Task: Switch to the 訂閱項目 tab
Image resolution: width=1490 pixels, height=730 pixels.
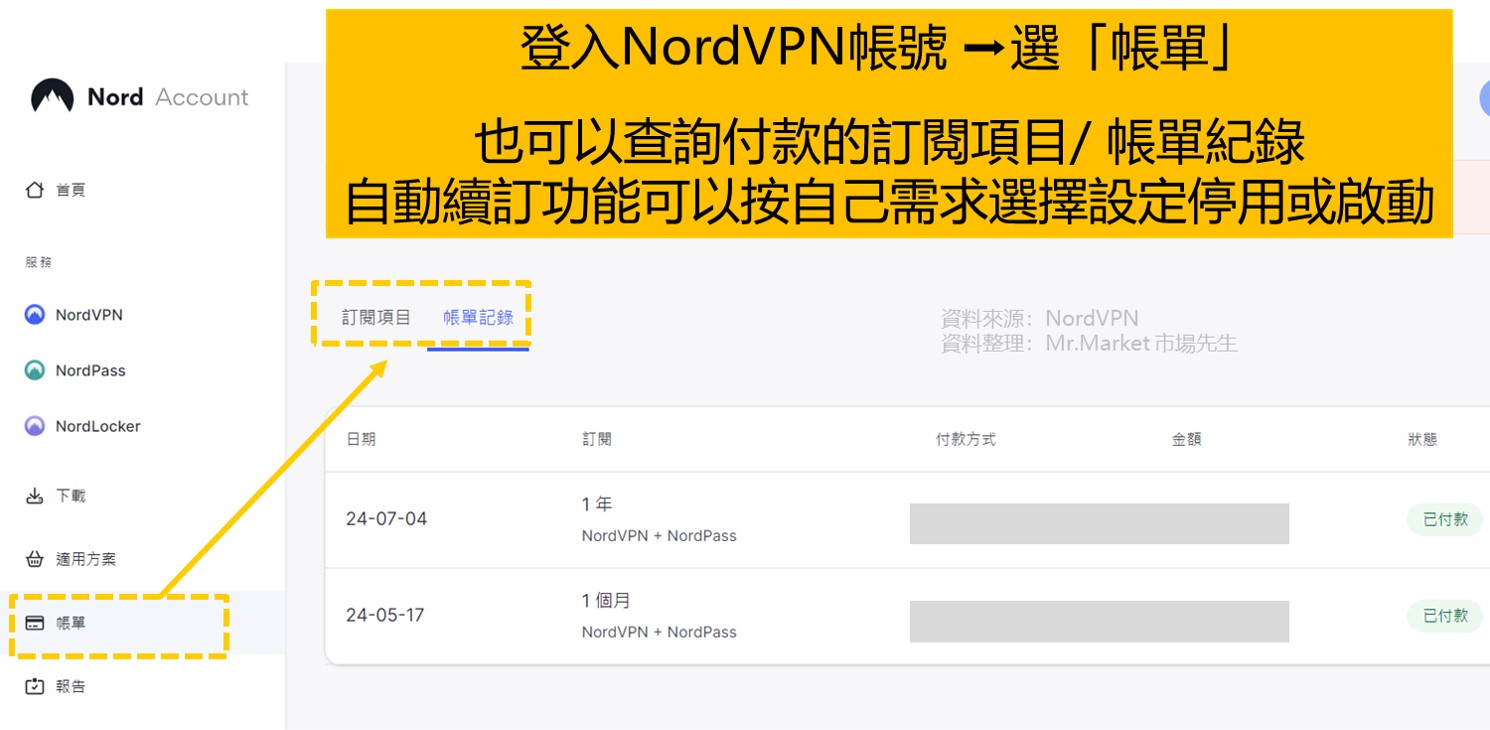Action: click(x=376, y=317)
